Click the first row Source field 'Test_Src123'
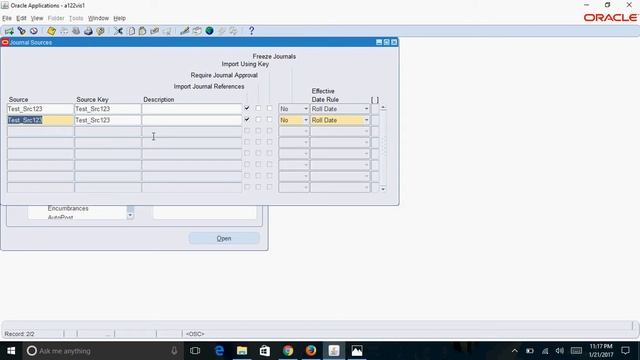Viewport: 640px width, 360px height. click(x=40, y=109)
